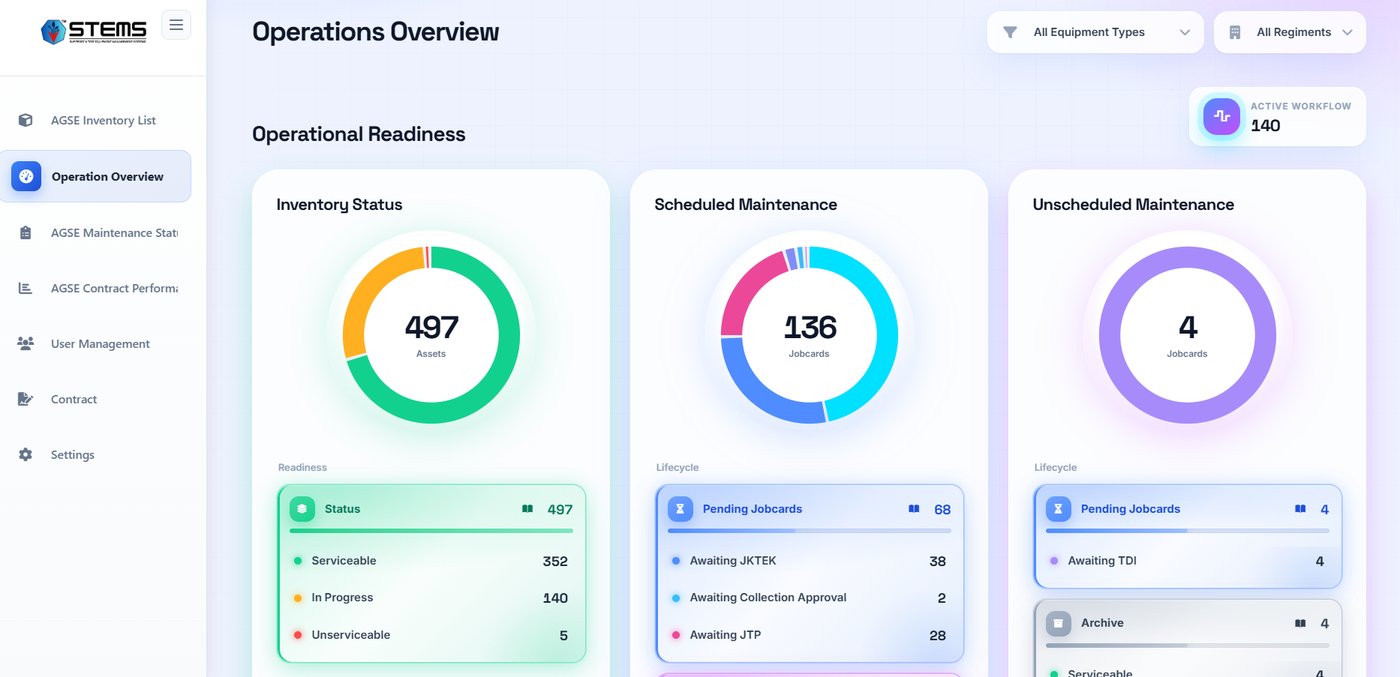Screen dimensions: 1400x677
Task: Click the Unscheduled Maintenance card title
Action: coord(1133,204)
